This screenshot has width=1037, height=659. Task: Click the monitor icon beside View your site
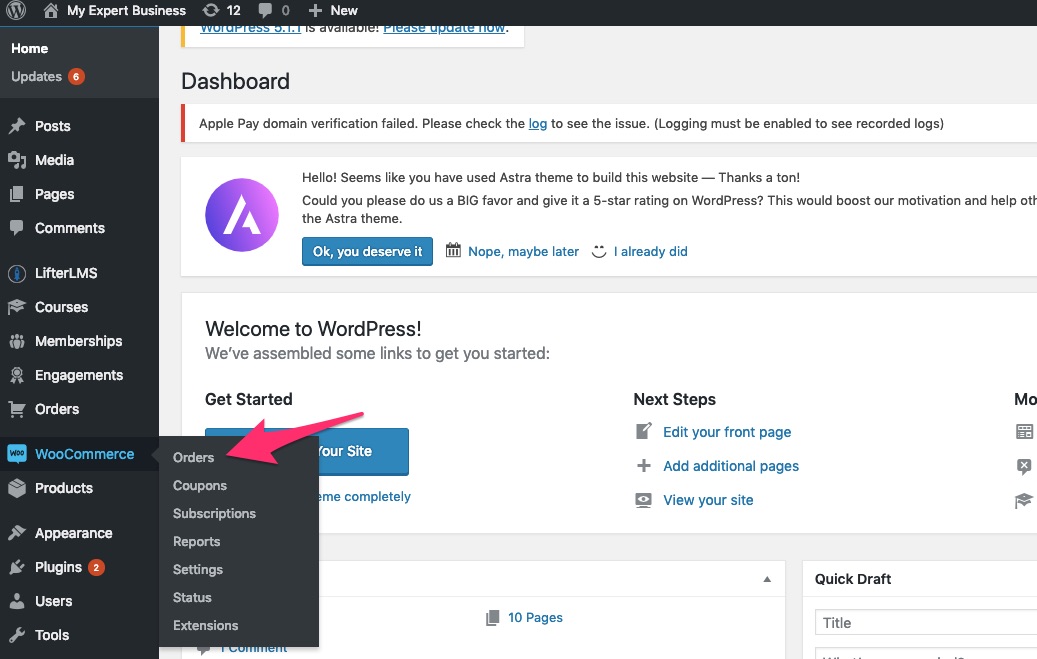pos(643,500)
